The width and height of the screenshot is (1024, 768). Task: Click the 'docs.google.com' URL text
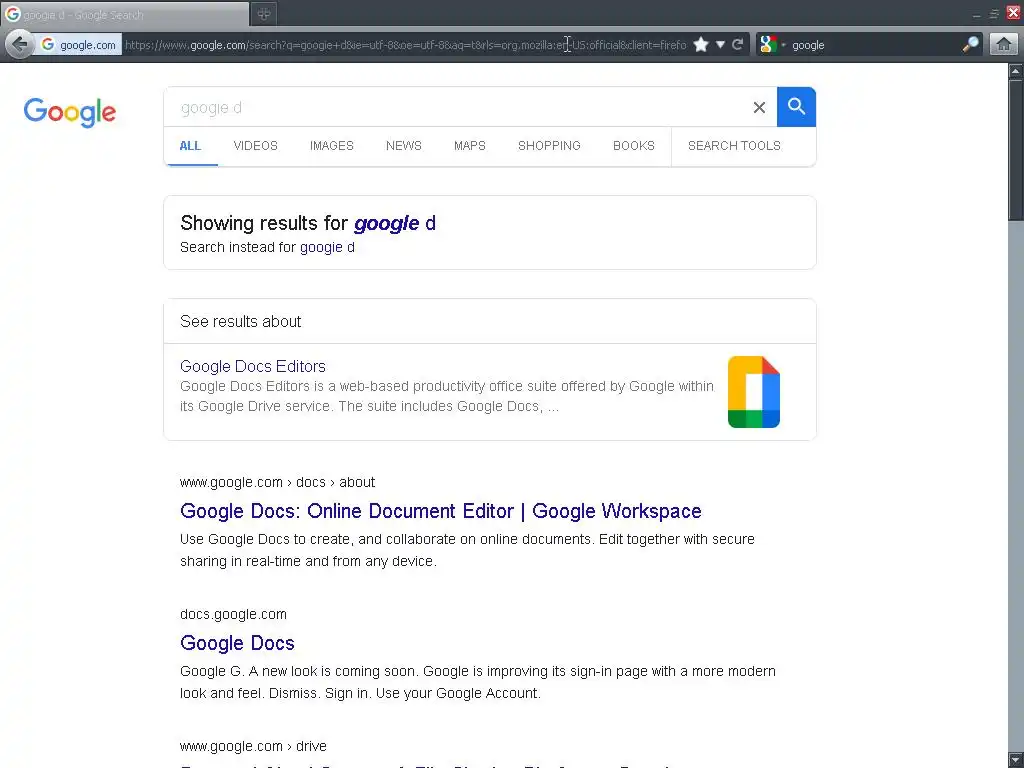coord(233,614)
